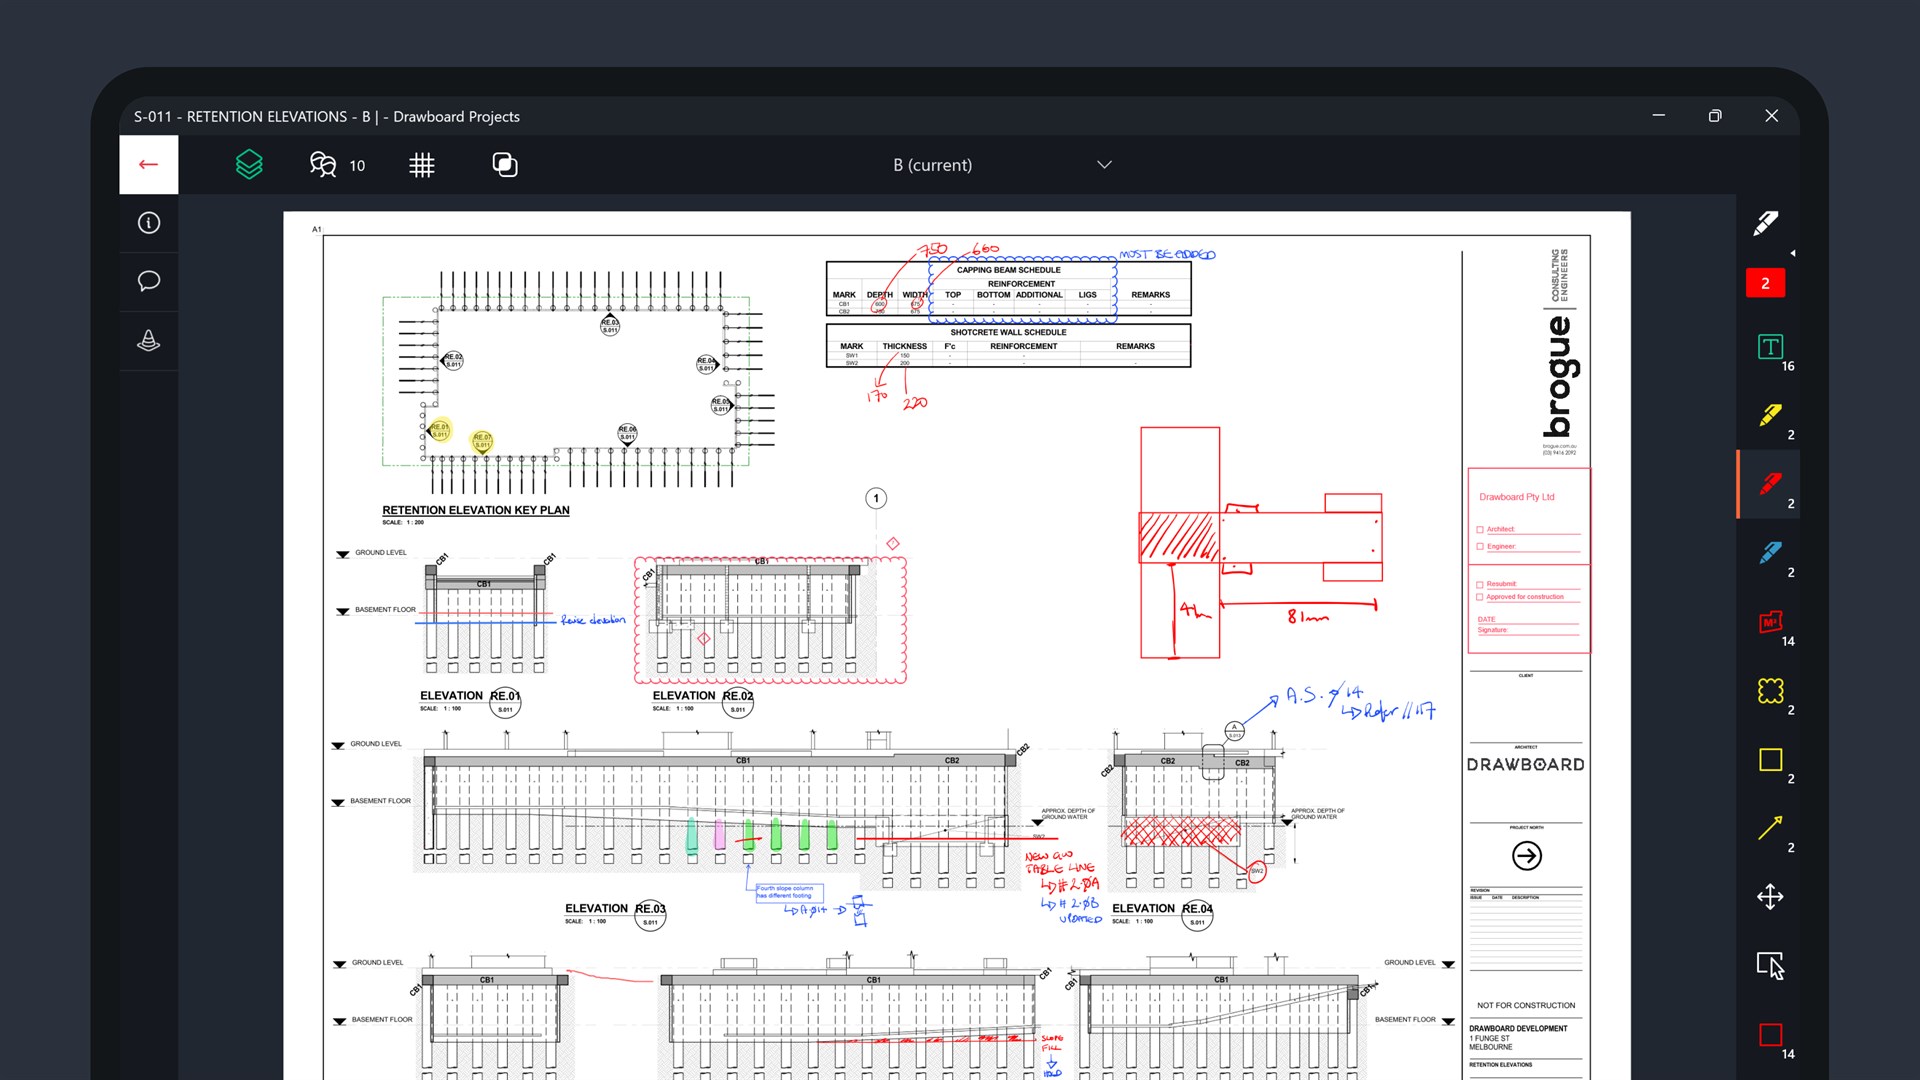Select the green text tool
1920x1080 pixels.
coord(1770,347)
